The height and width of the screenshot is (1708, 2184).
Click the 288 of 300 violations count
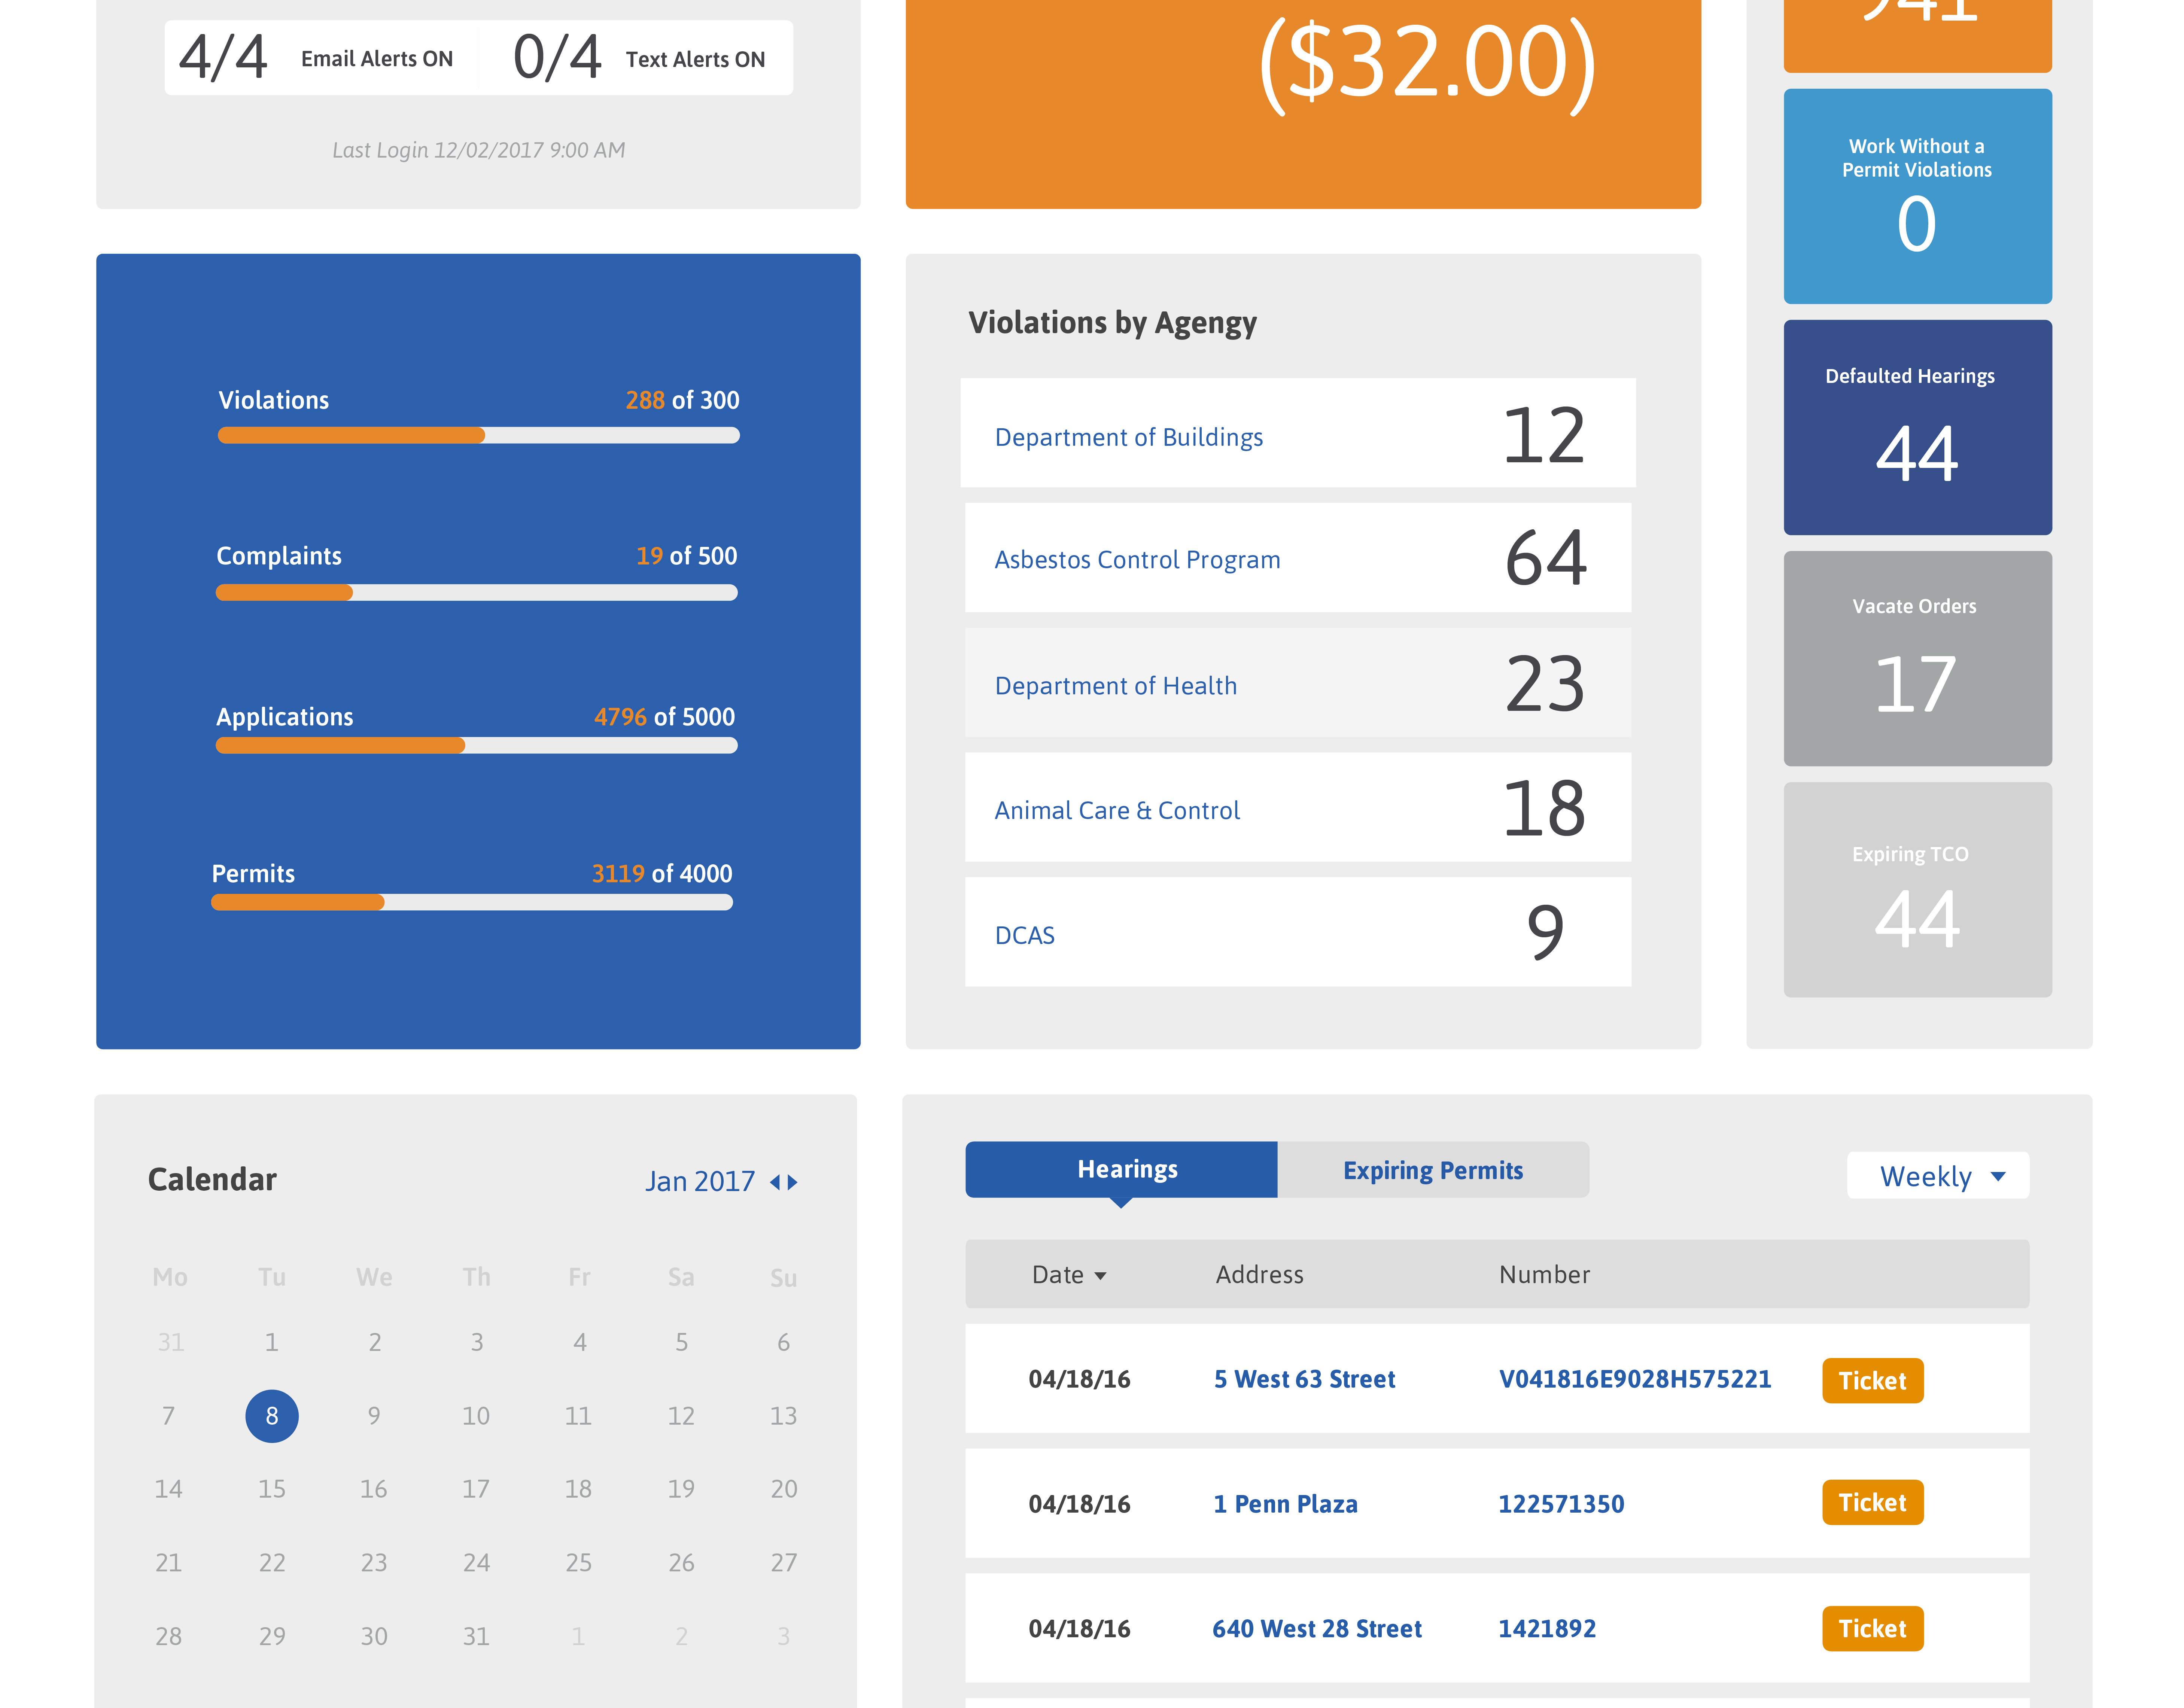pos(682,400)
